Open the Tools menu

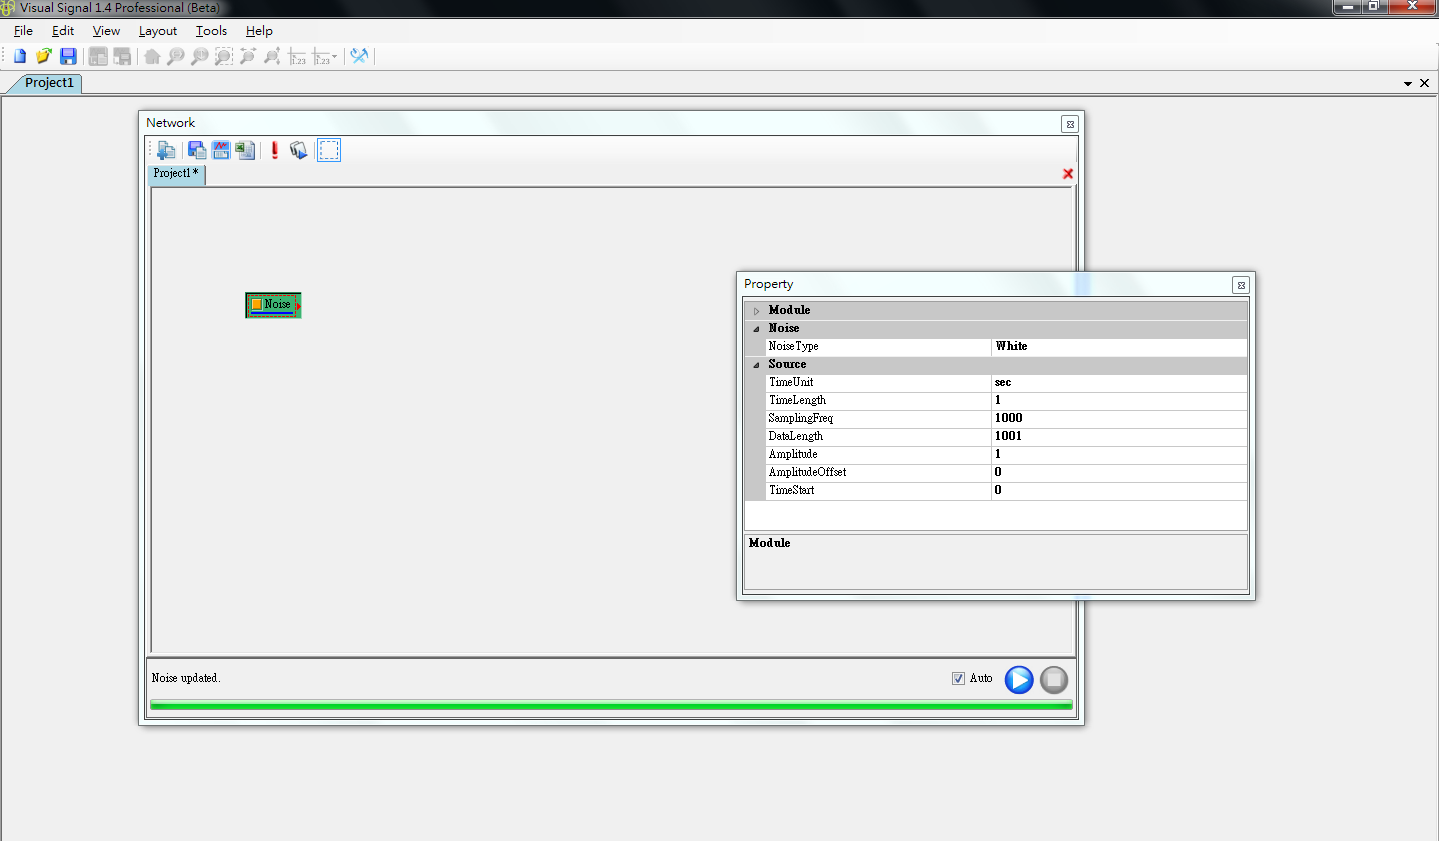pyautogui.click(x=211, y=31)
